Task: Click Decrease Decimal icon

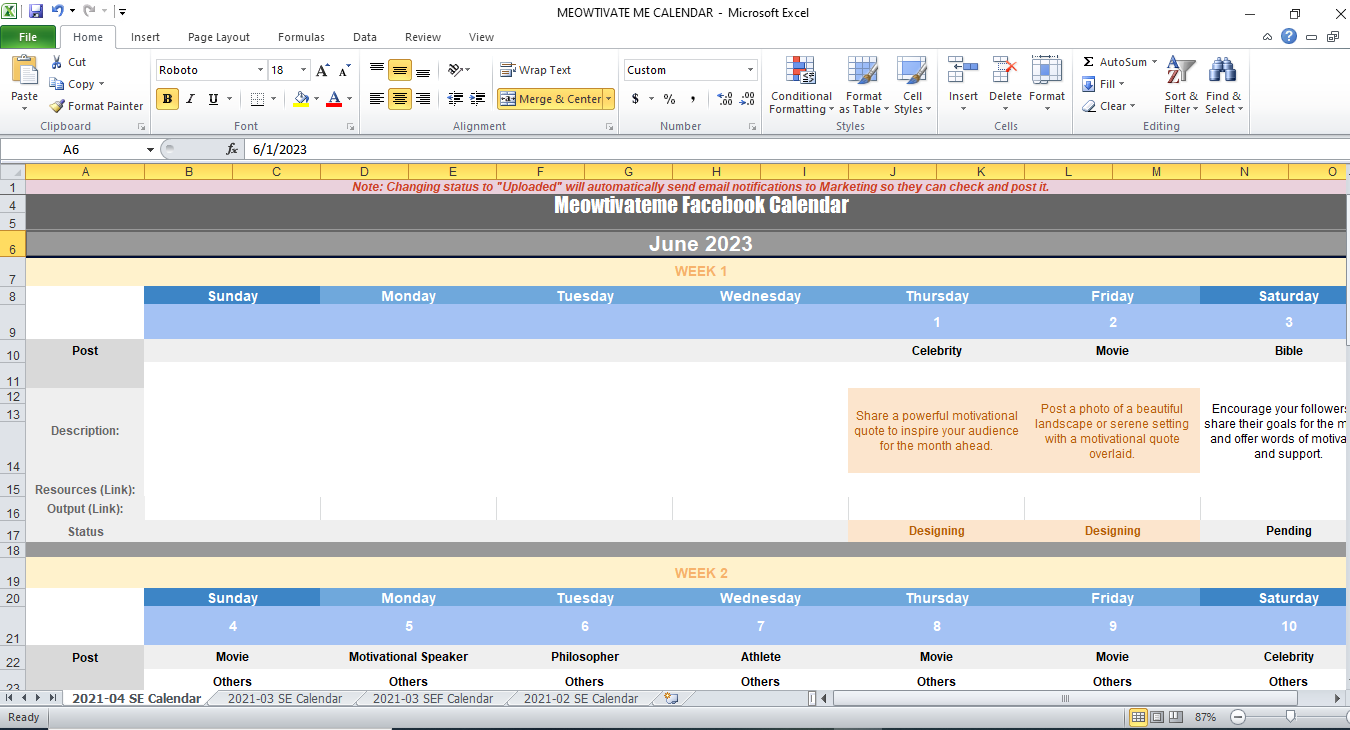Action: 749,99
